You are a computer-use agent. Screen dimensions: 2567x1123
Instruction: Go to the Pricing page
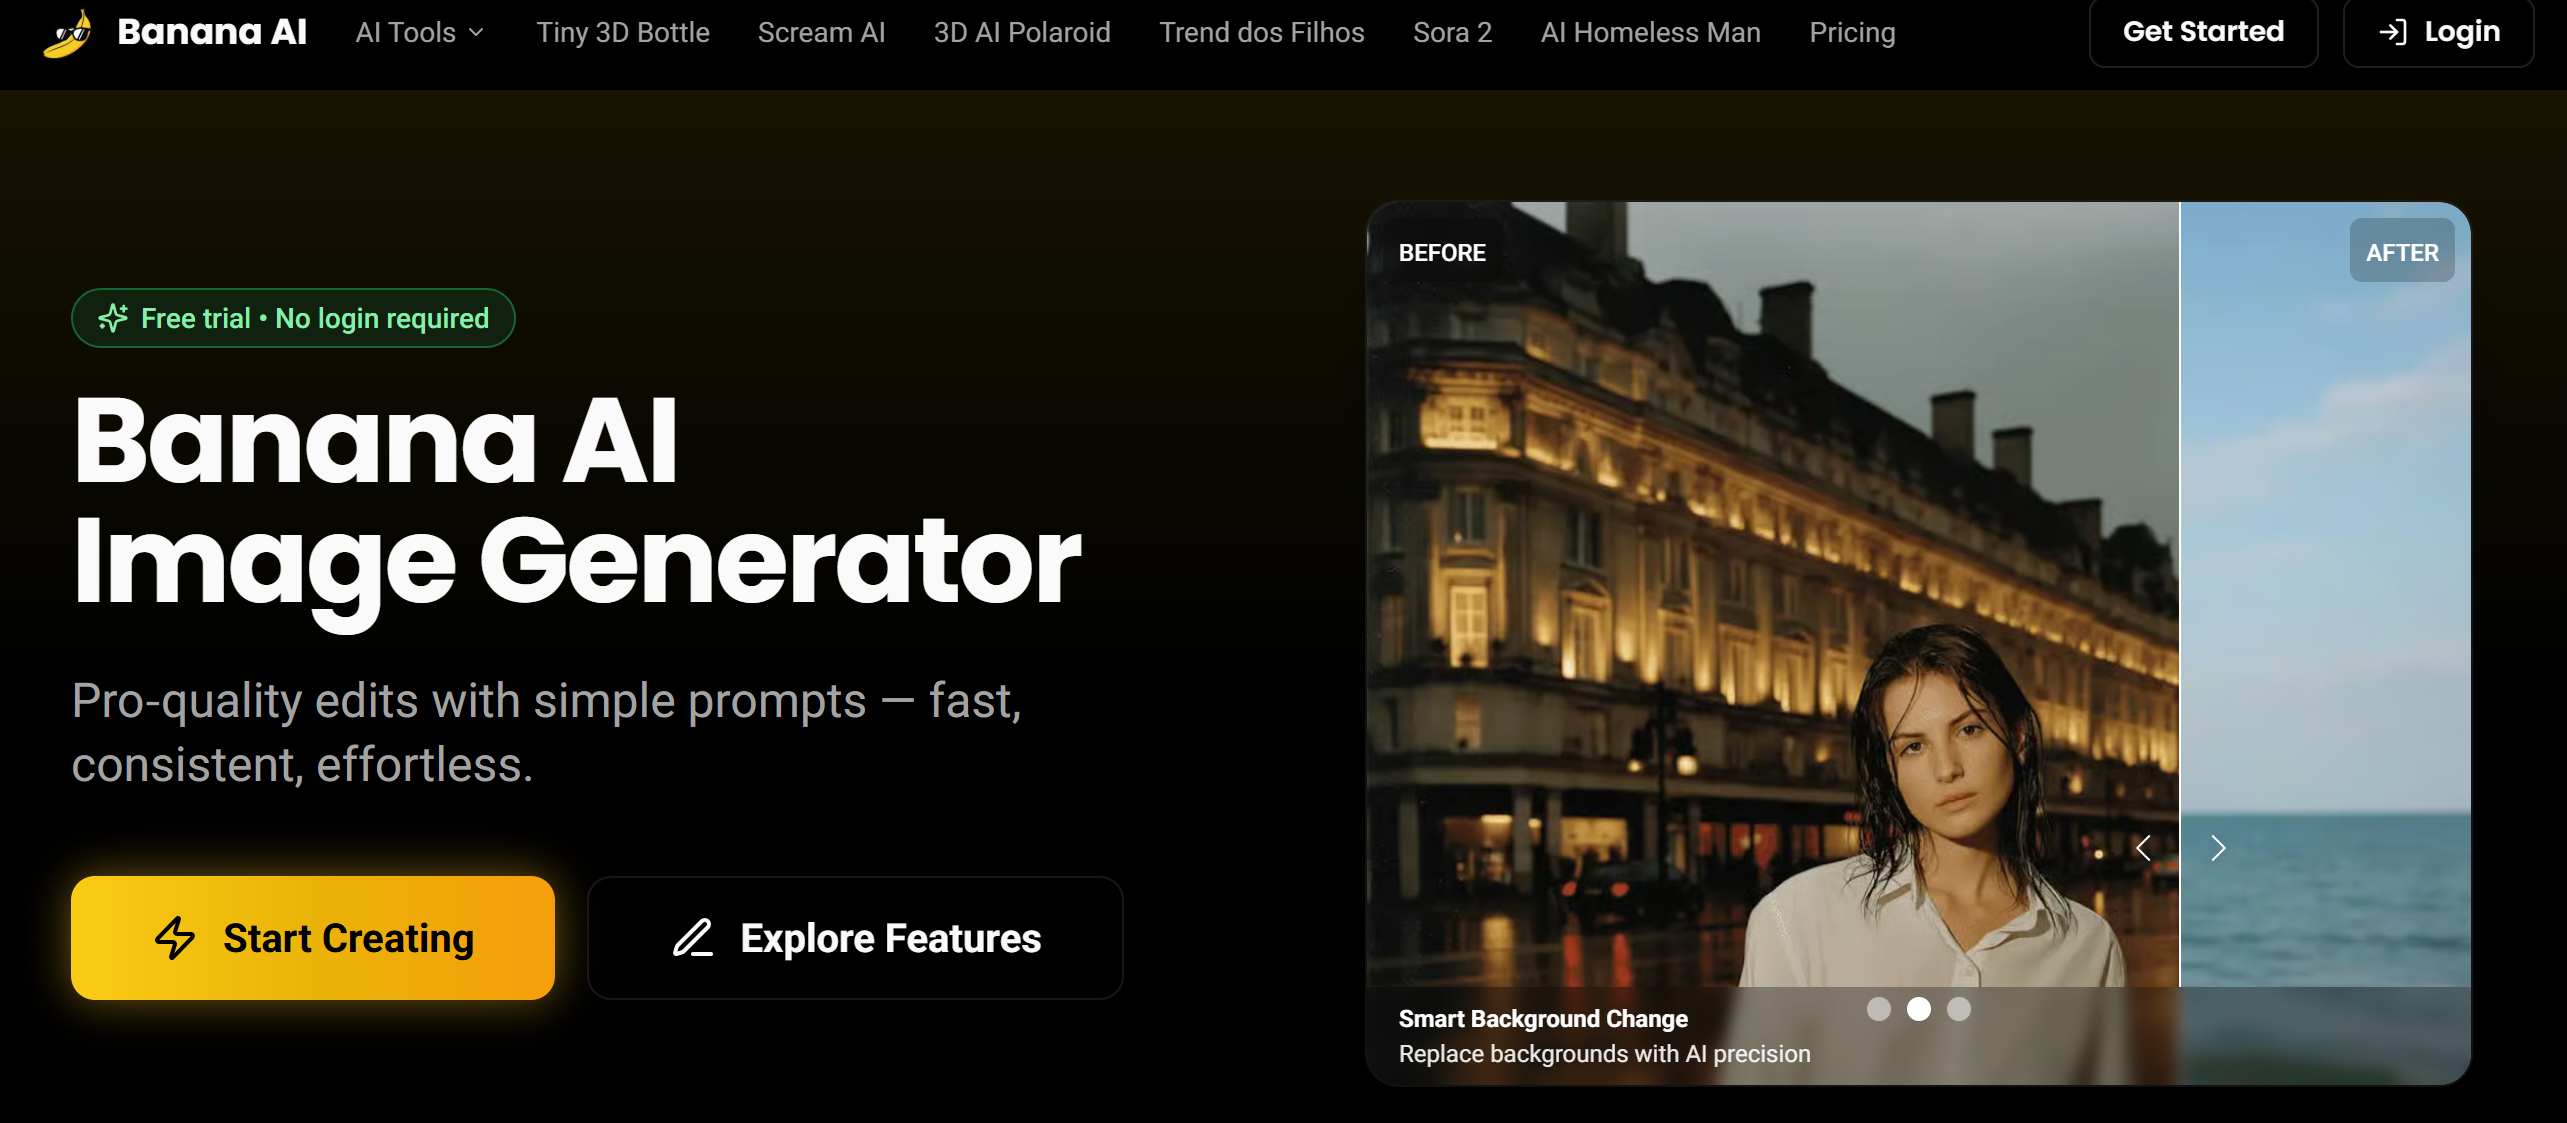(1852, 33)
